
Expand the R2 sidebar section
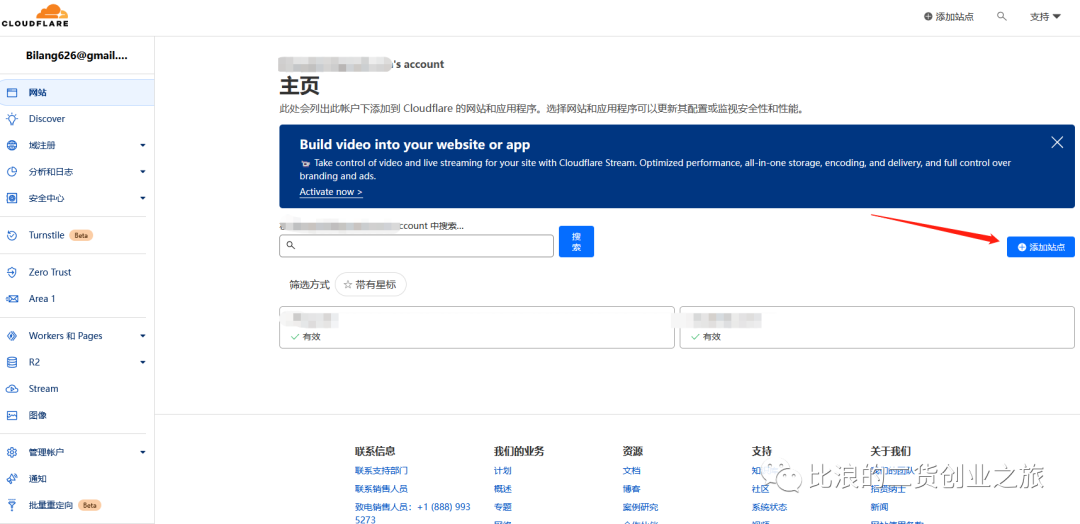pos(143,362)
